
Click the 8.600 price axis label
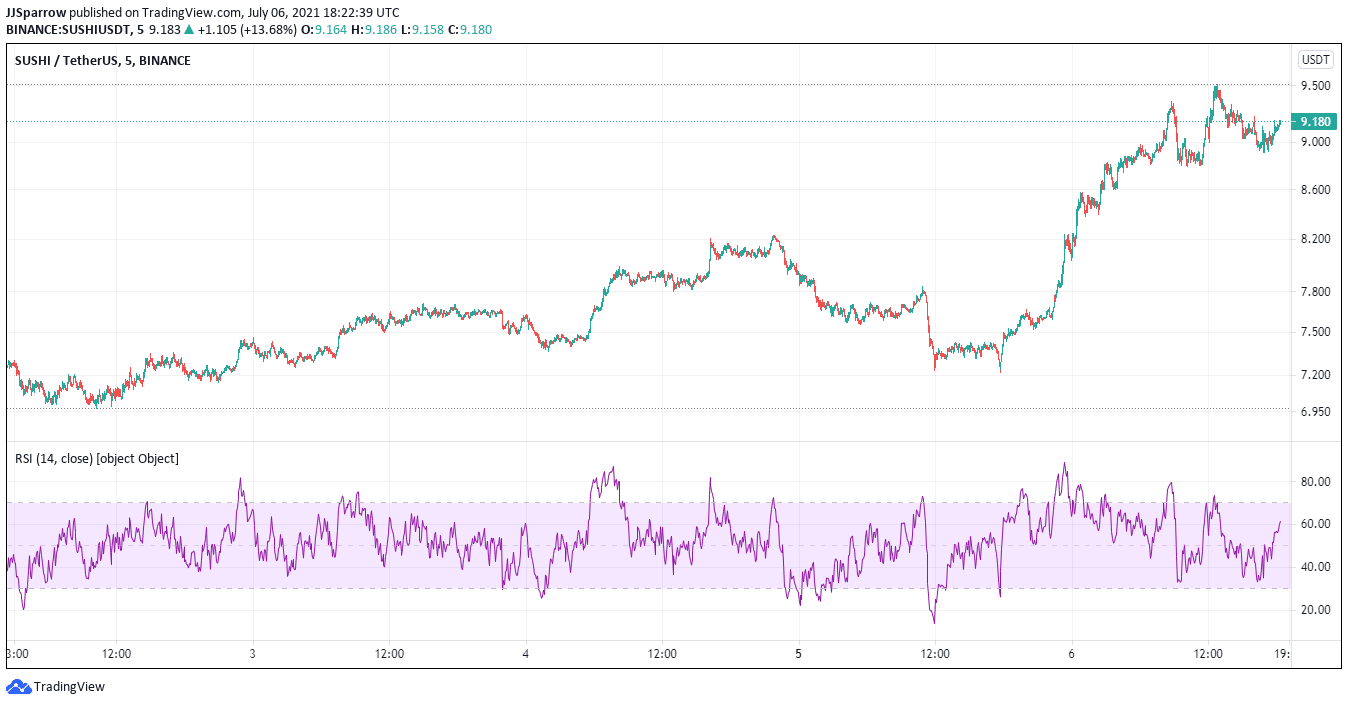[x=1314, y=190]
